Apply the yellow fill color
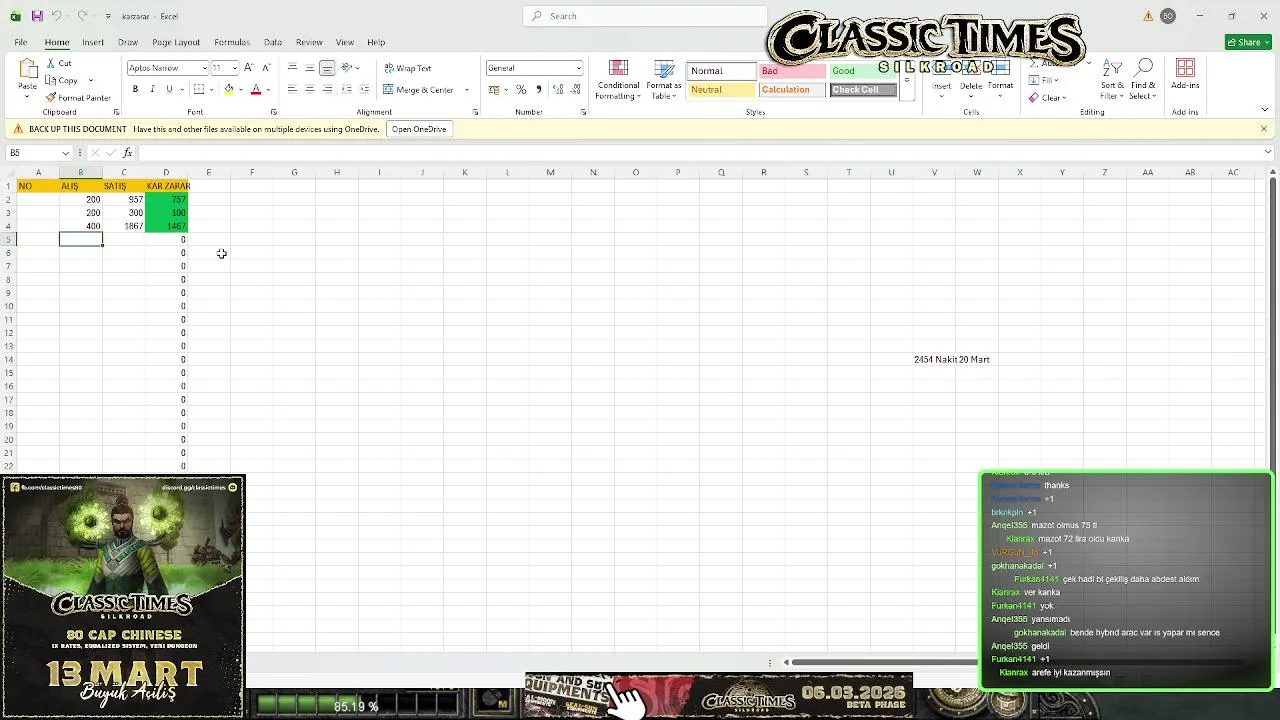This screenshot has width=1280, height=720. [x=228, y=89]
